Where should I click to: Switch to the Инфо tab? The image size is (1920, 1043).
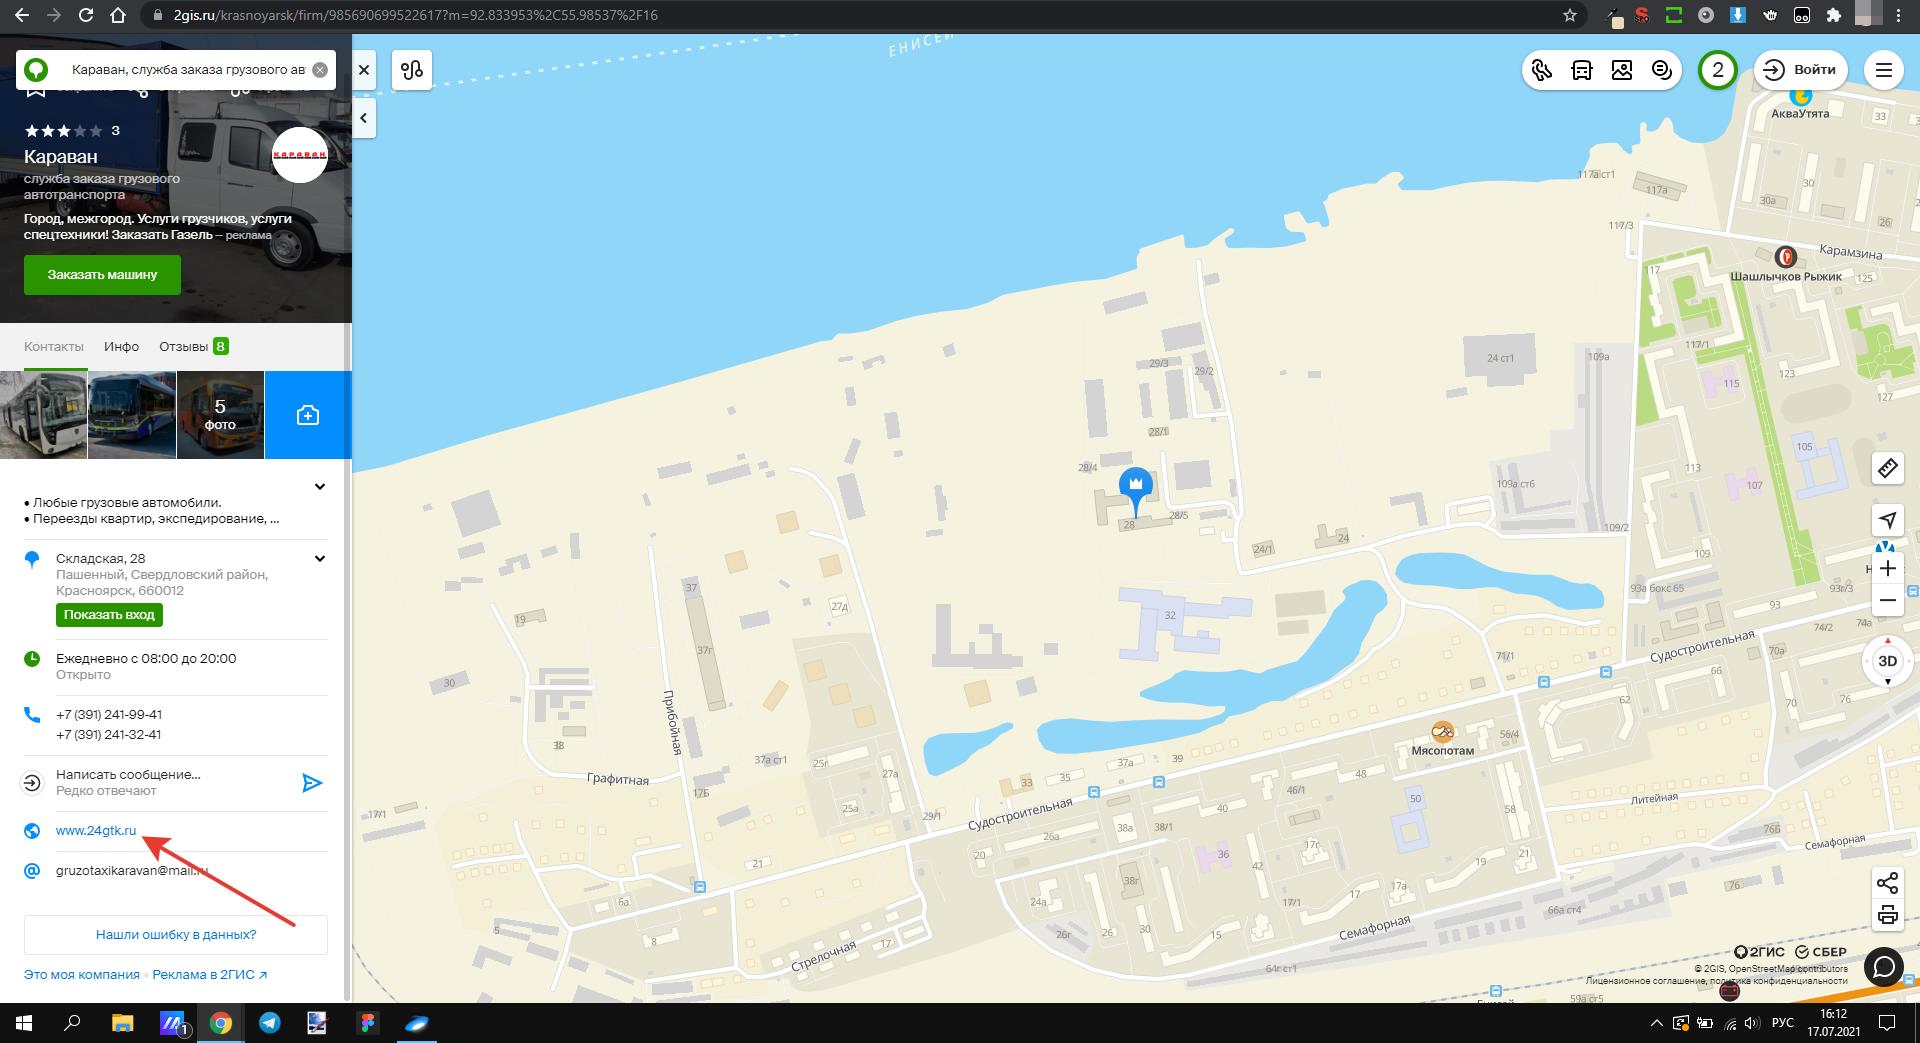pyautogui.click(x=121, y=346)
